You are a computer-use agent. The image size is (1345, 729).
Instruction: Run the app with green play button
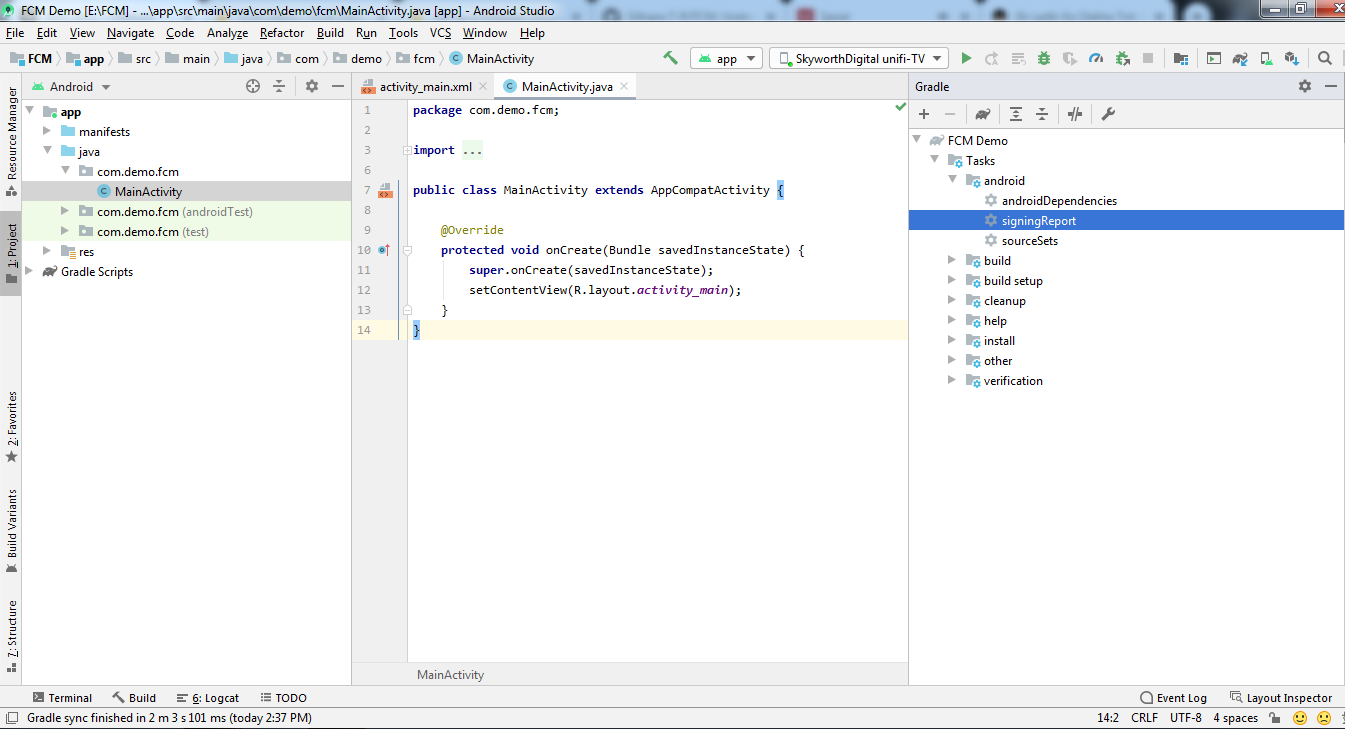pyautogui.click(x=966, y=59)
